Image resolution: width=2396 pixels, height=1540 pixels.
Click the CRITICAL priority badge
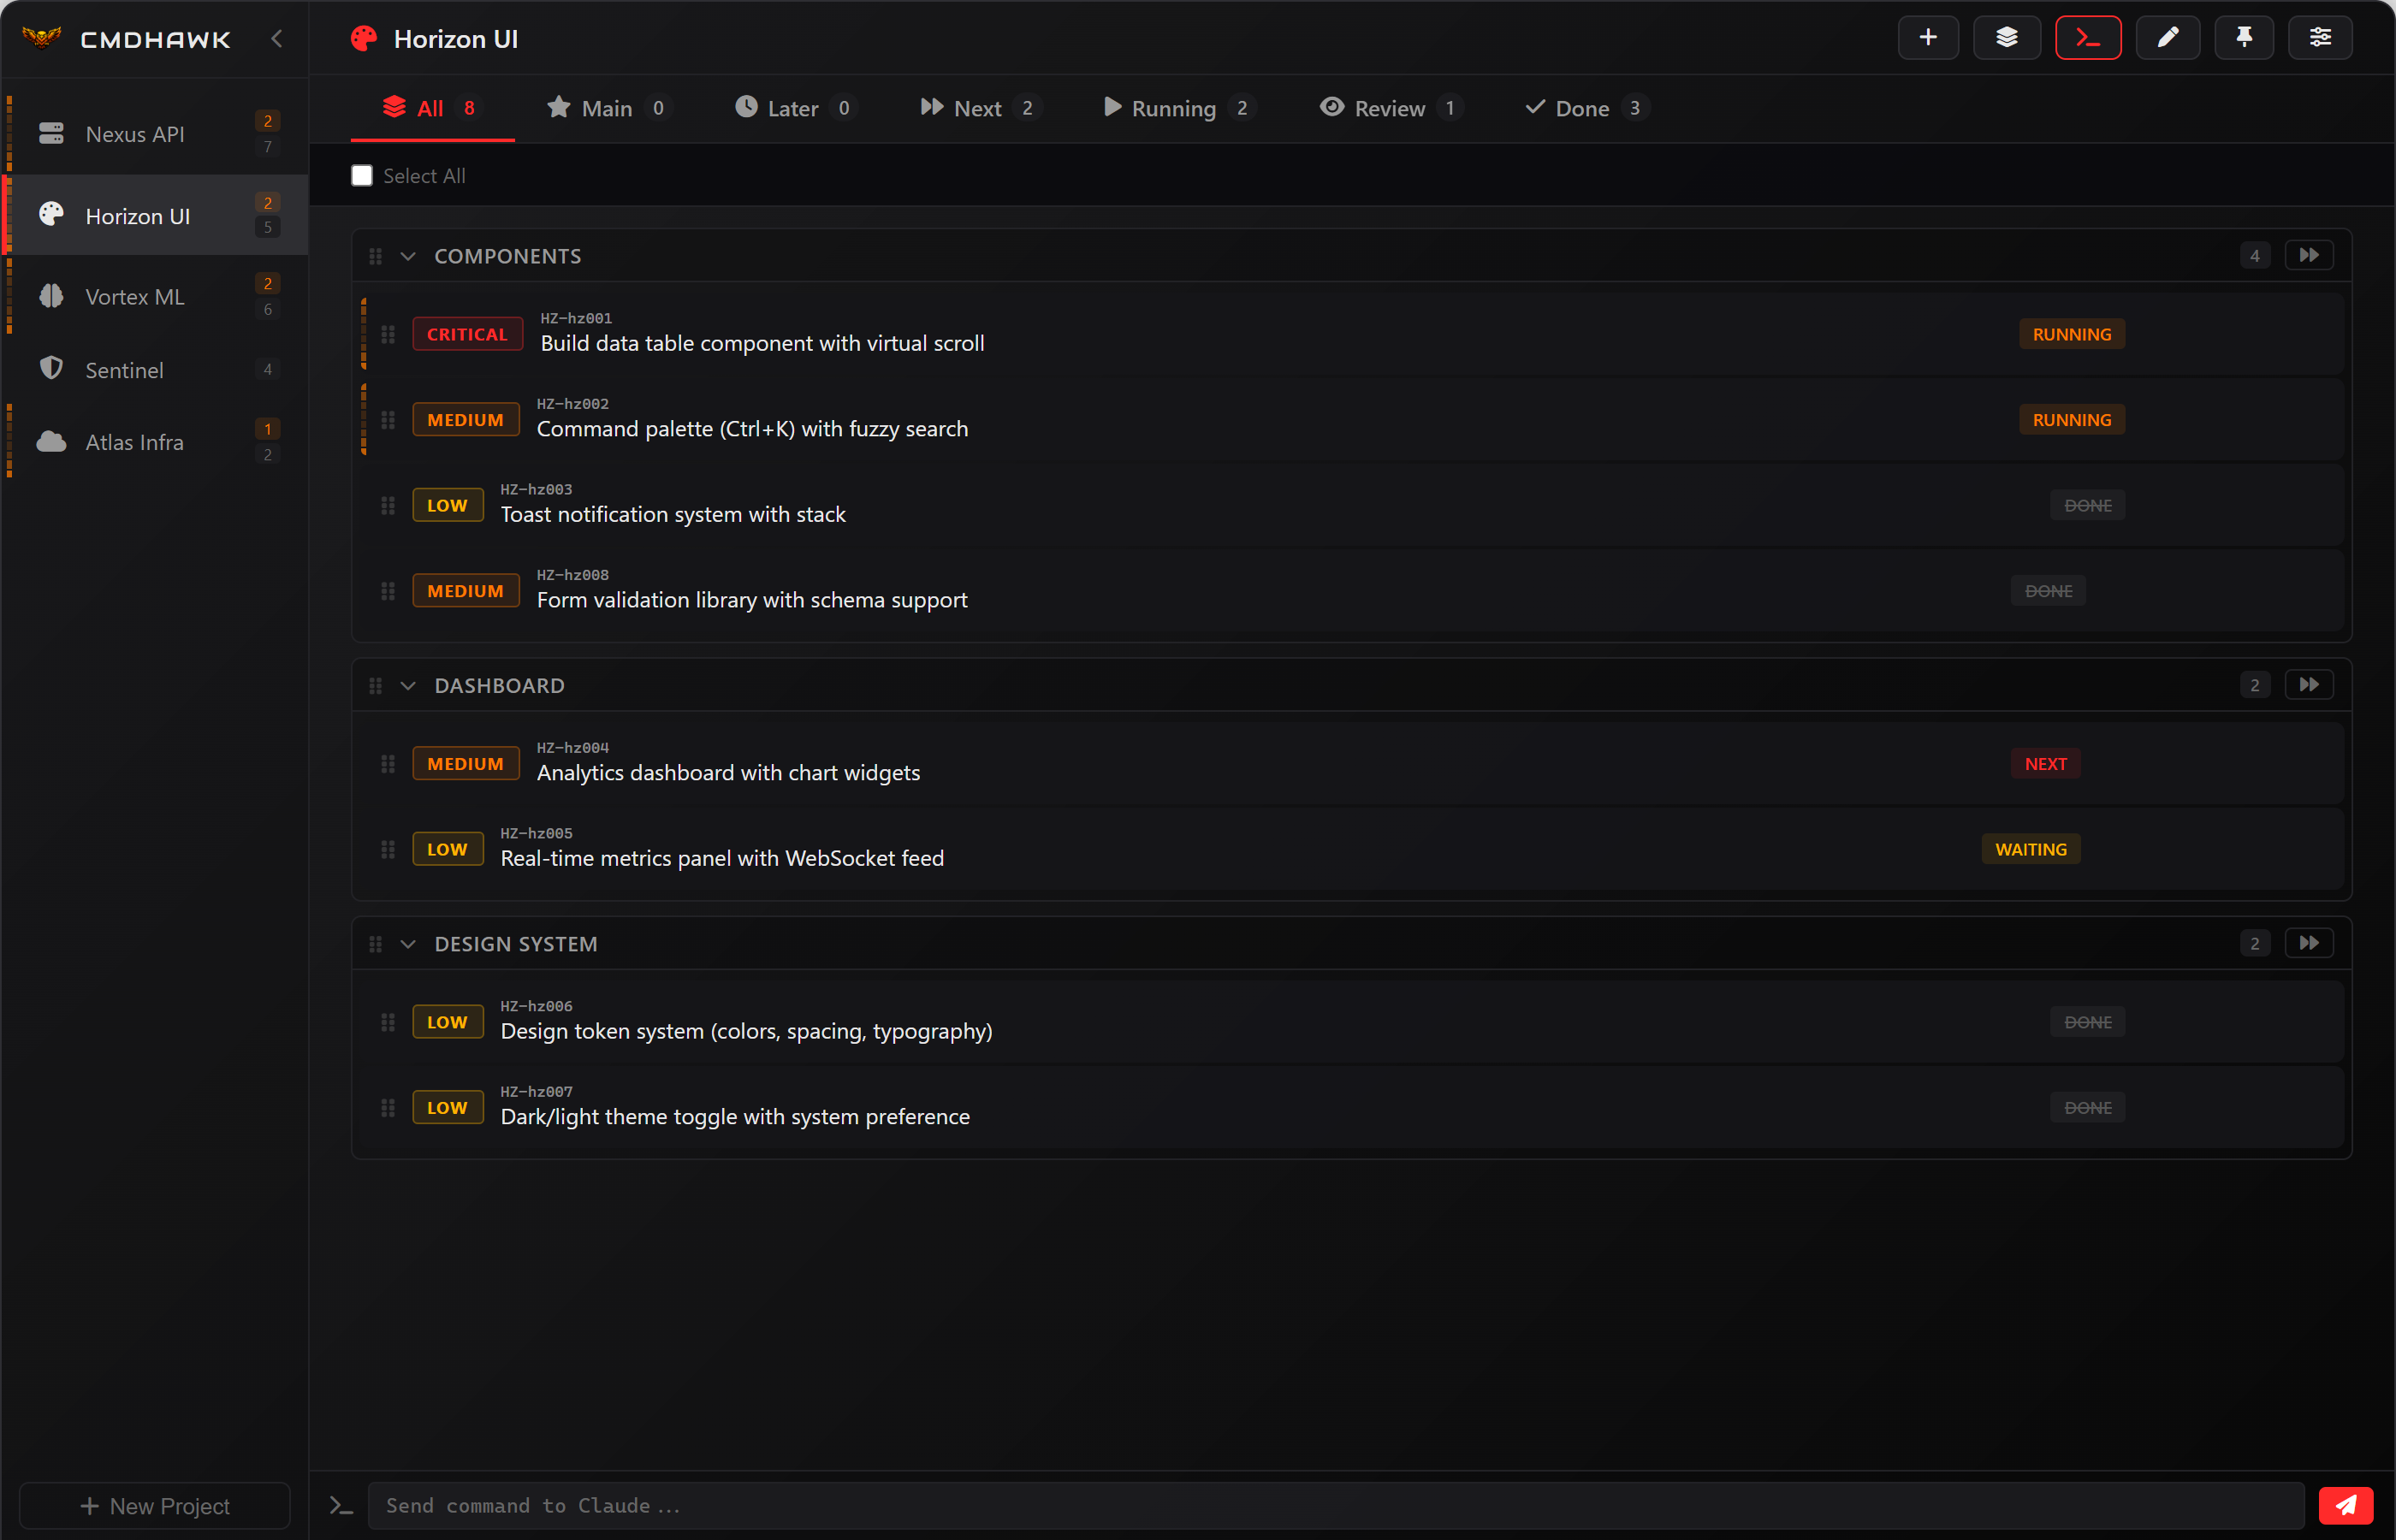click(467, 333)
